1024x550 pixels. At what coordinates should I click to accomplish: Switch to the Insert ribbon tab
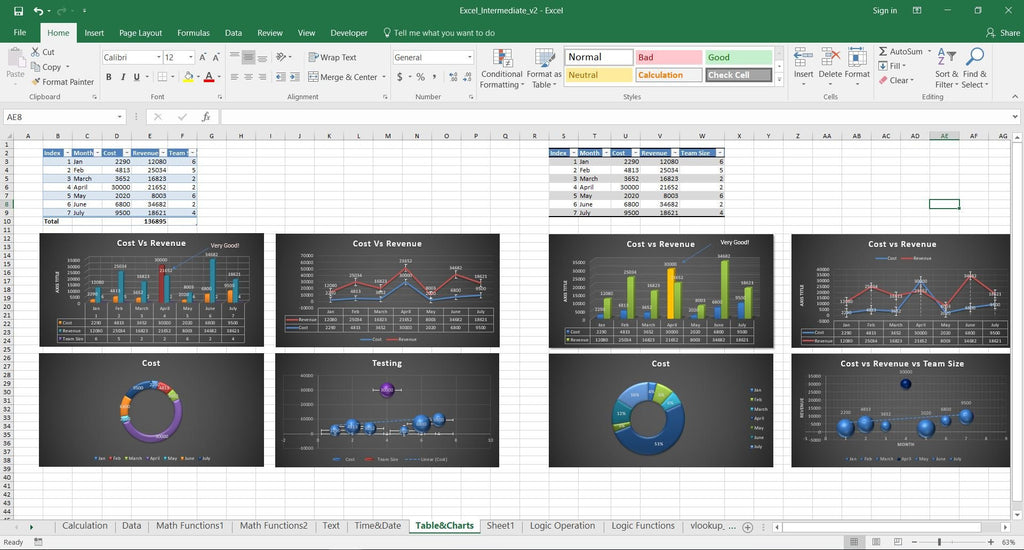point(94,33)
